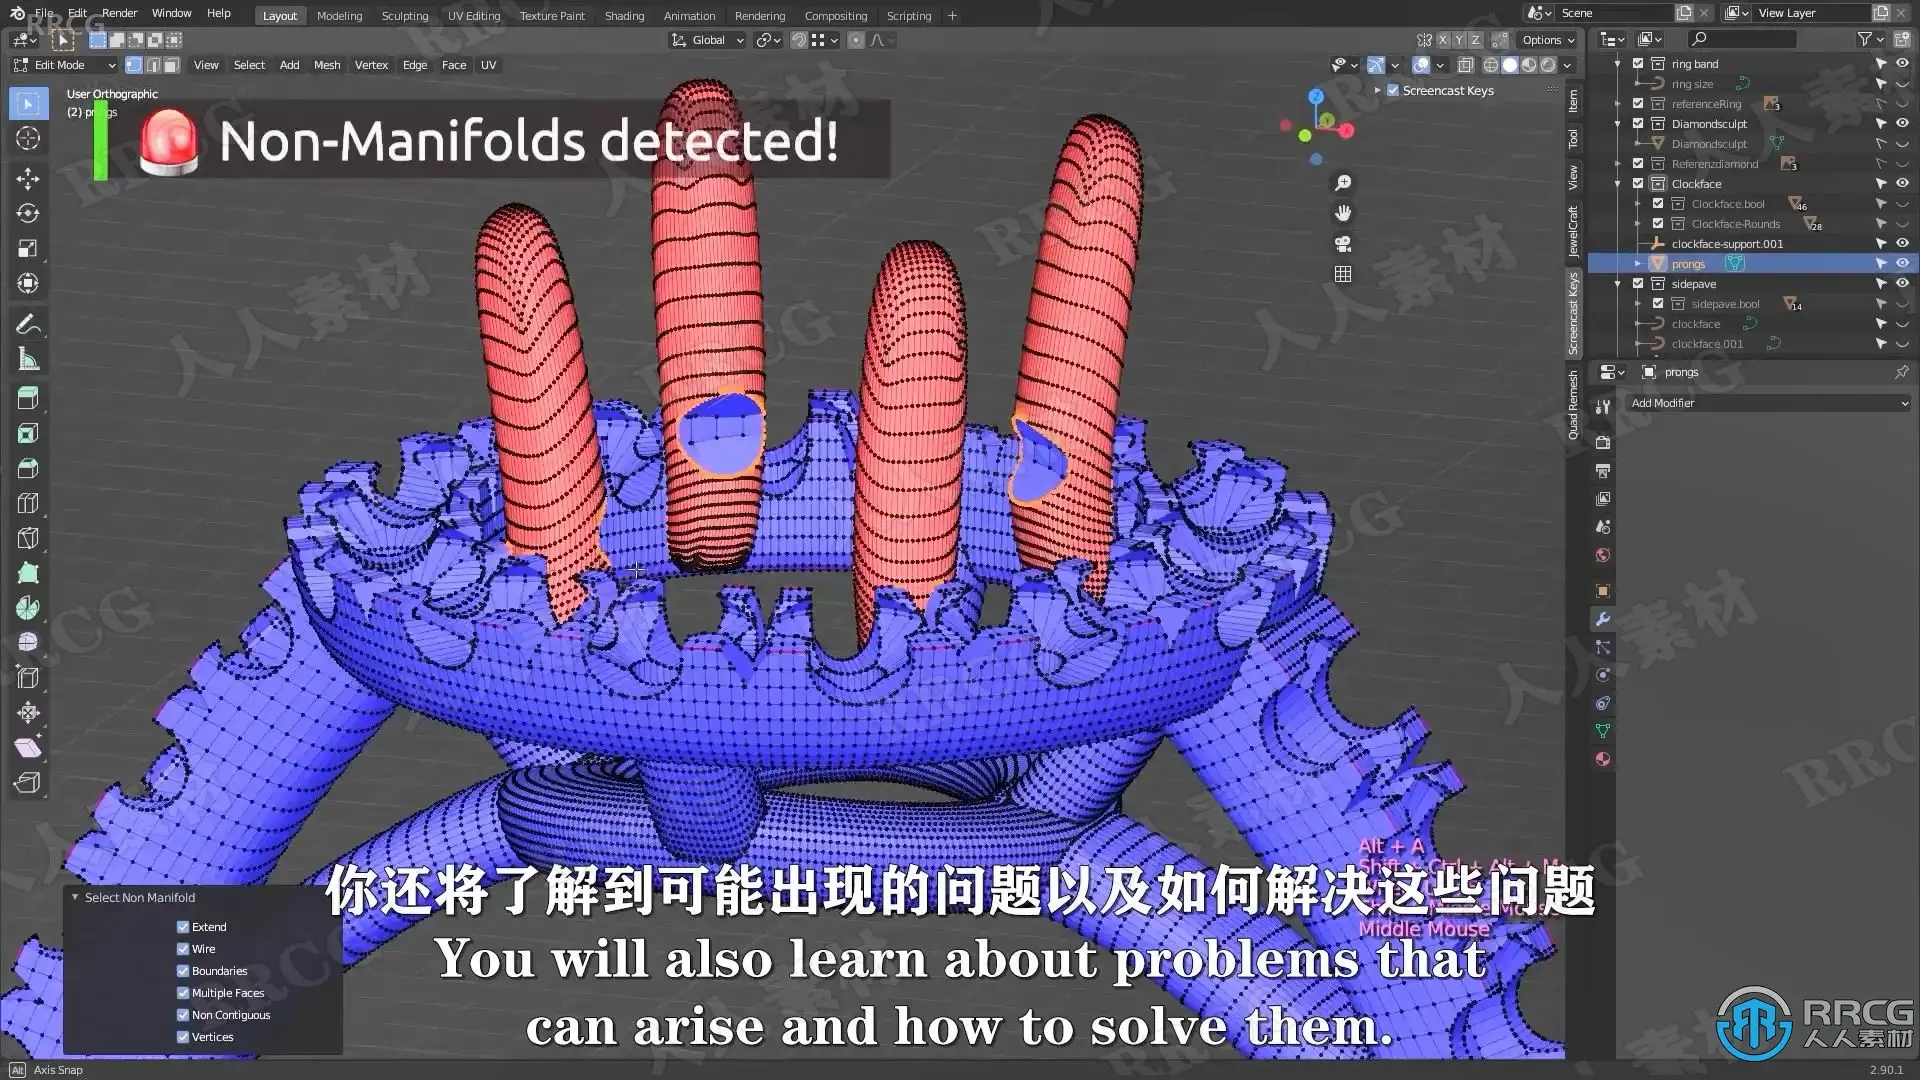1920x1080 pixels.
Task: Click the Options button in header
Action: pos(1547,40)
